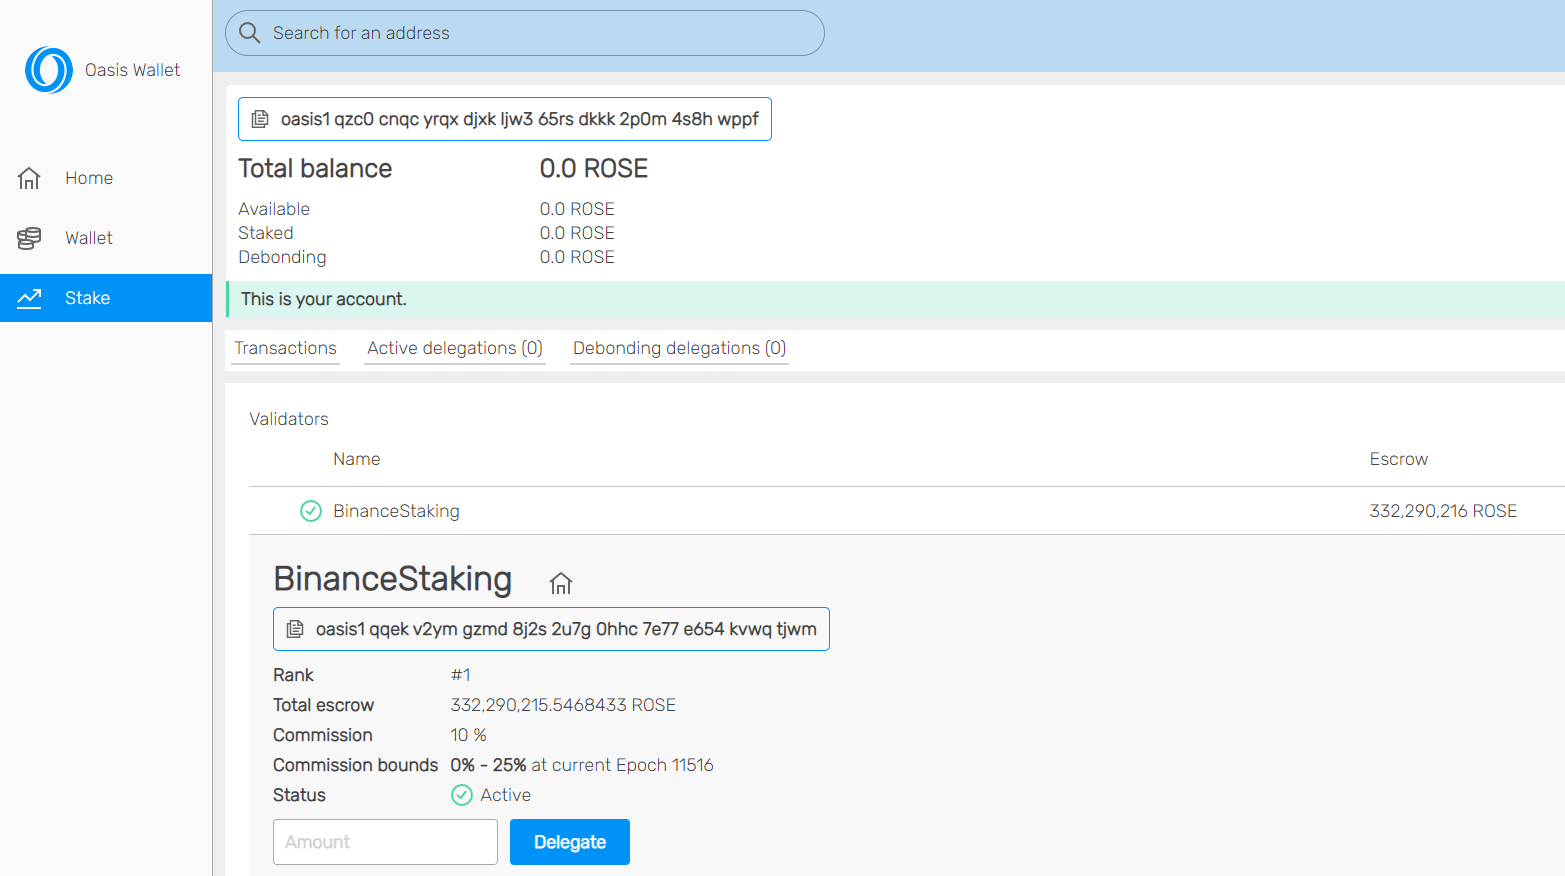Click the Home house icon in sidebar
This screenshot has width=1565, height=876.
click(29, 178)
